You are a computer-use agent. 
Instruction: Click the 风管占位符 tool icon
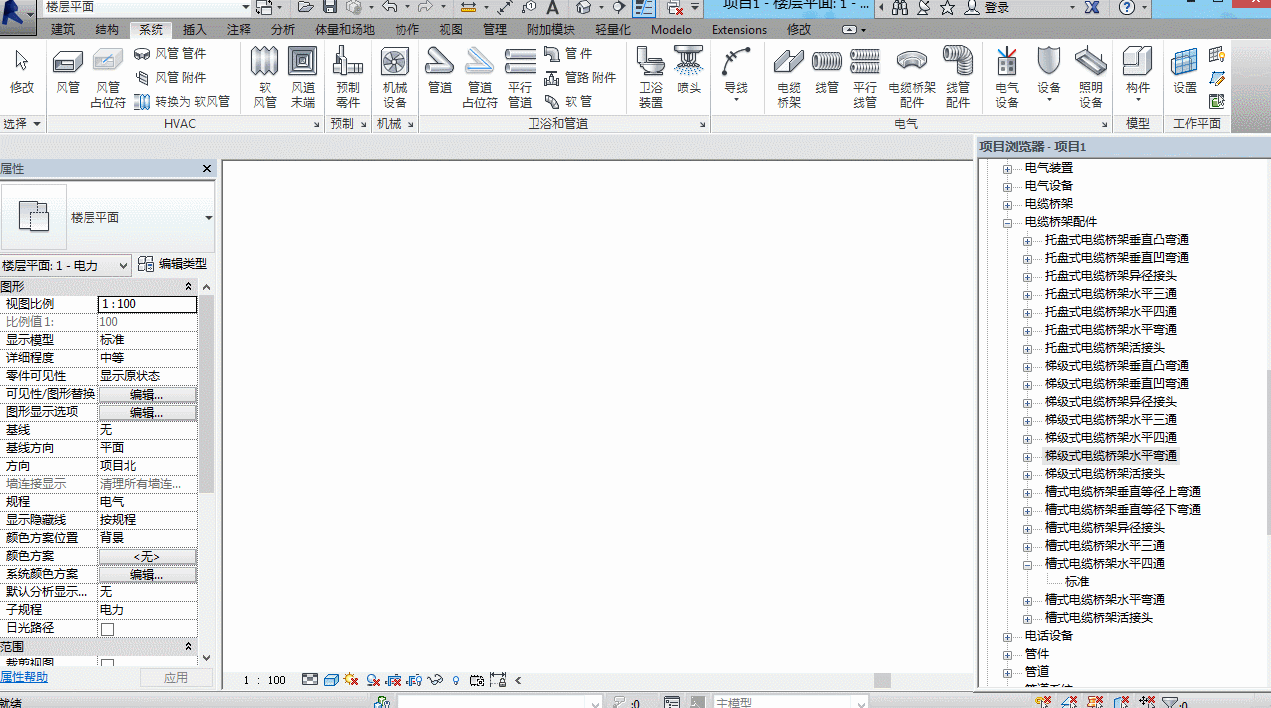point(108,78)
